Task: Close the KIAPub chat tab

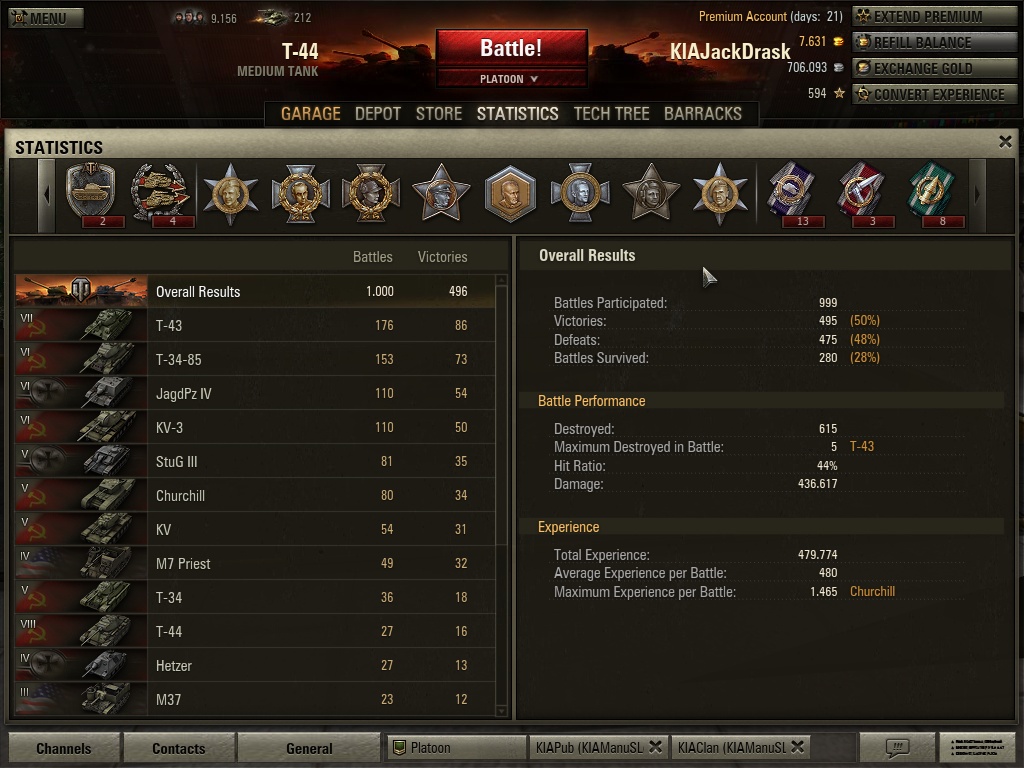Action: point(656,746)
